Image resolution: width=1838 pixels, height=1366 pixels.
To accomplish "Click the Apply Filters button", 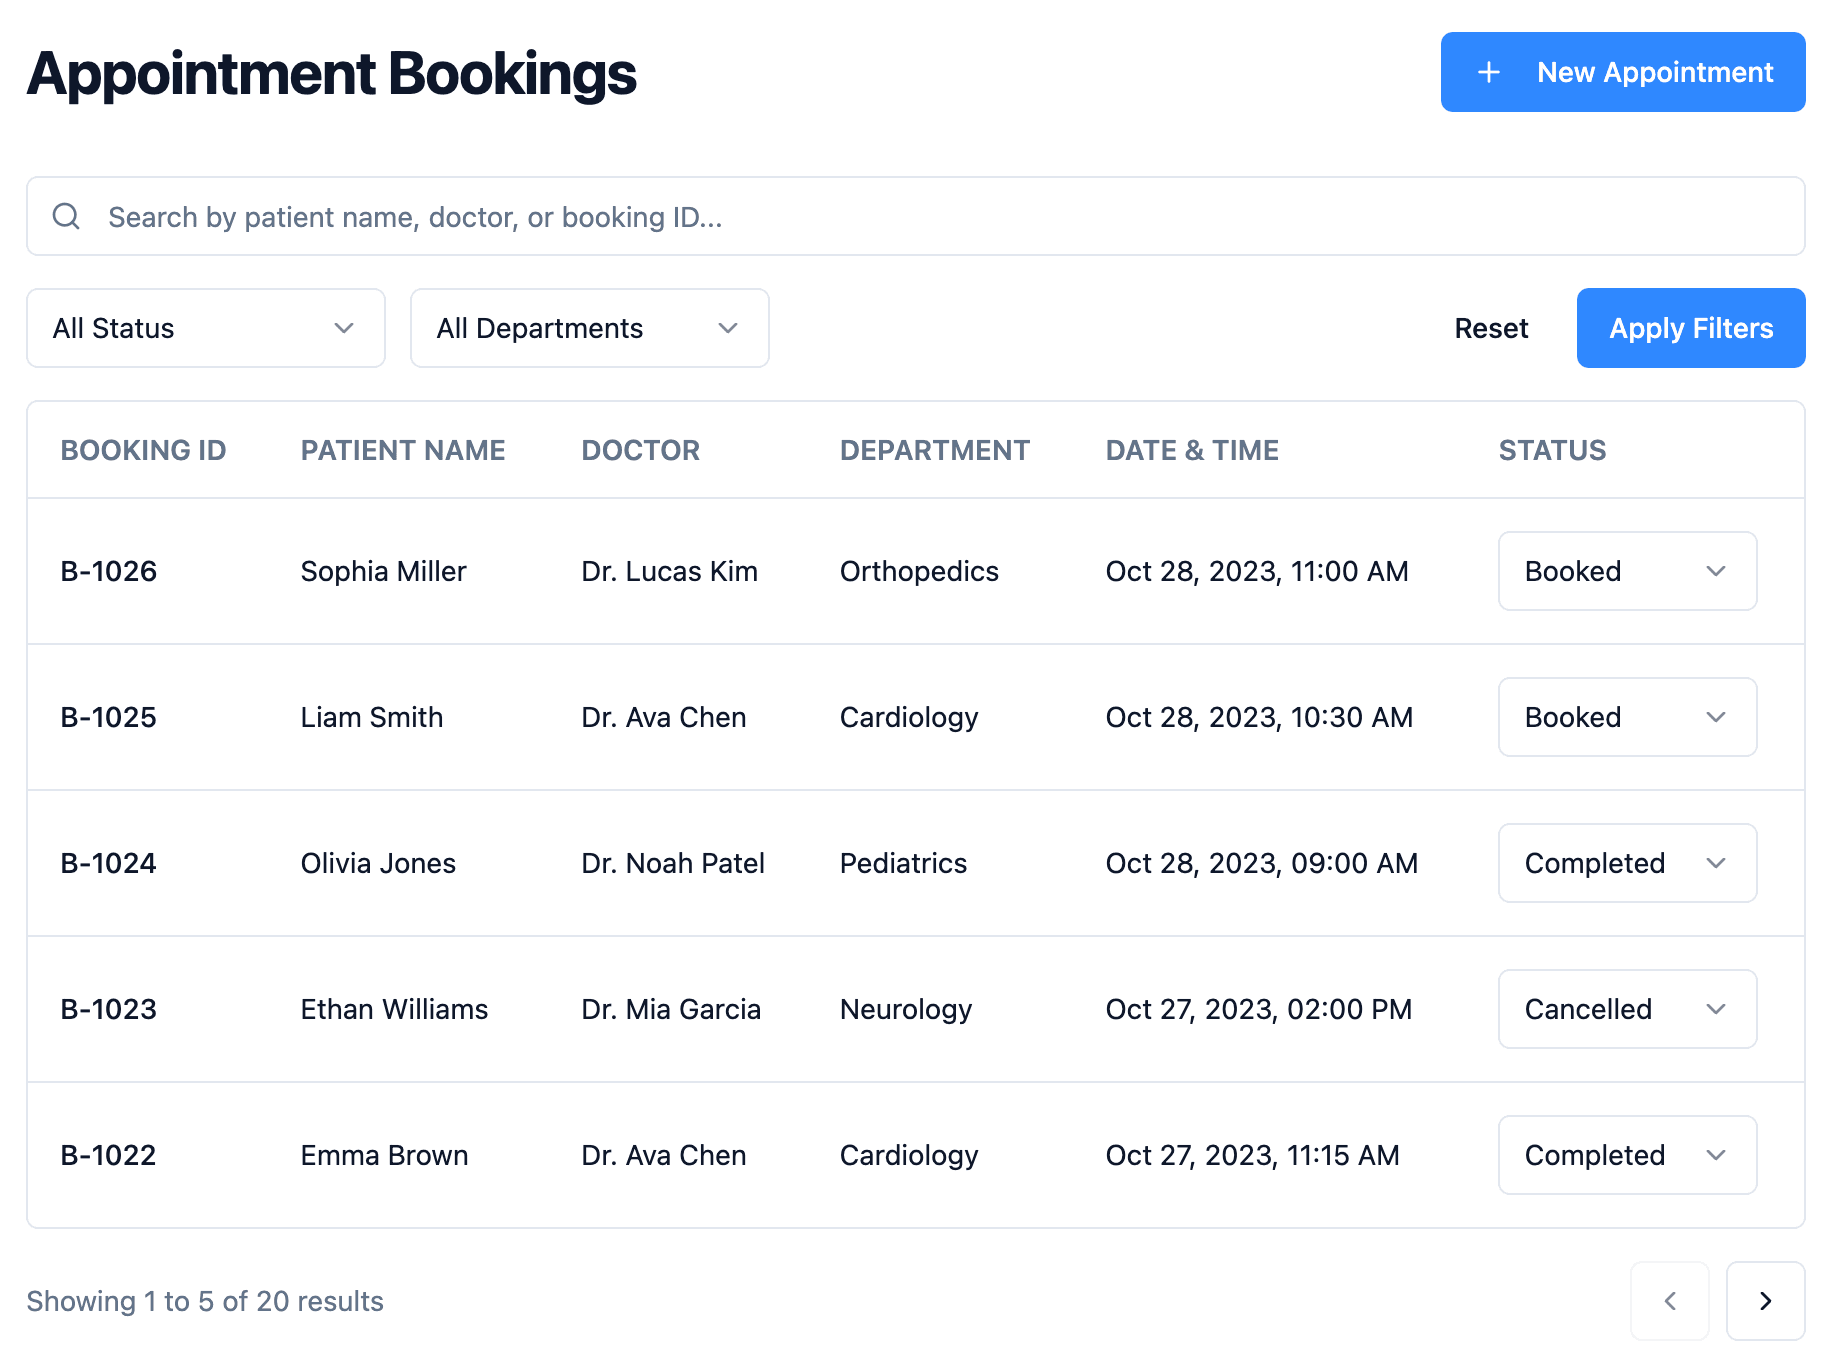I will click(1690, 328).
